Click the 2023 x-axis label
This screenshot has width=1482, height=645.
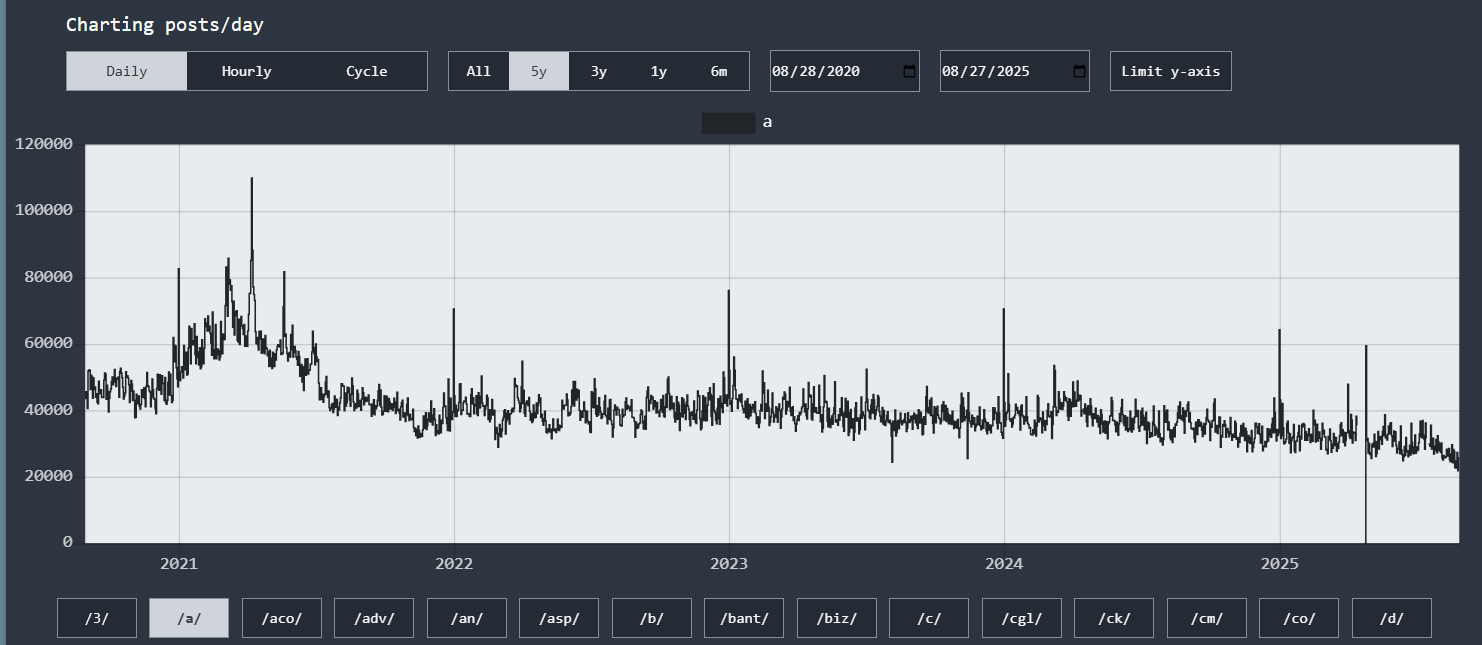click(x=729, y=564)
